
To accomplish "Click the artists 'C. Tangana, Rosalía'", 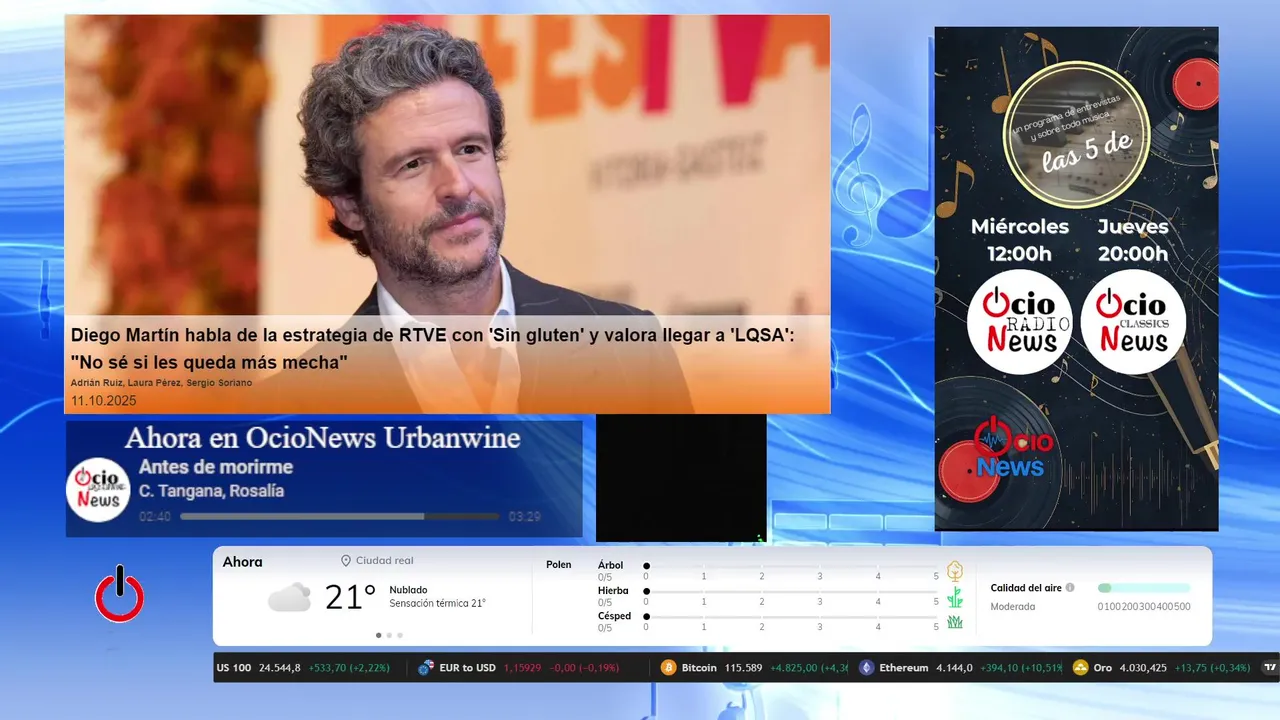I will [x=211, y=491].
